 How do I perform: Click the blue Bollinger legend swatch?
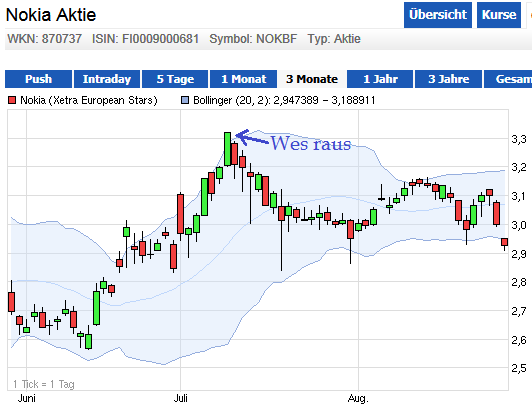(x=185, y=100)
